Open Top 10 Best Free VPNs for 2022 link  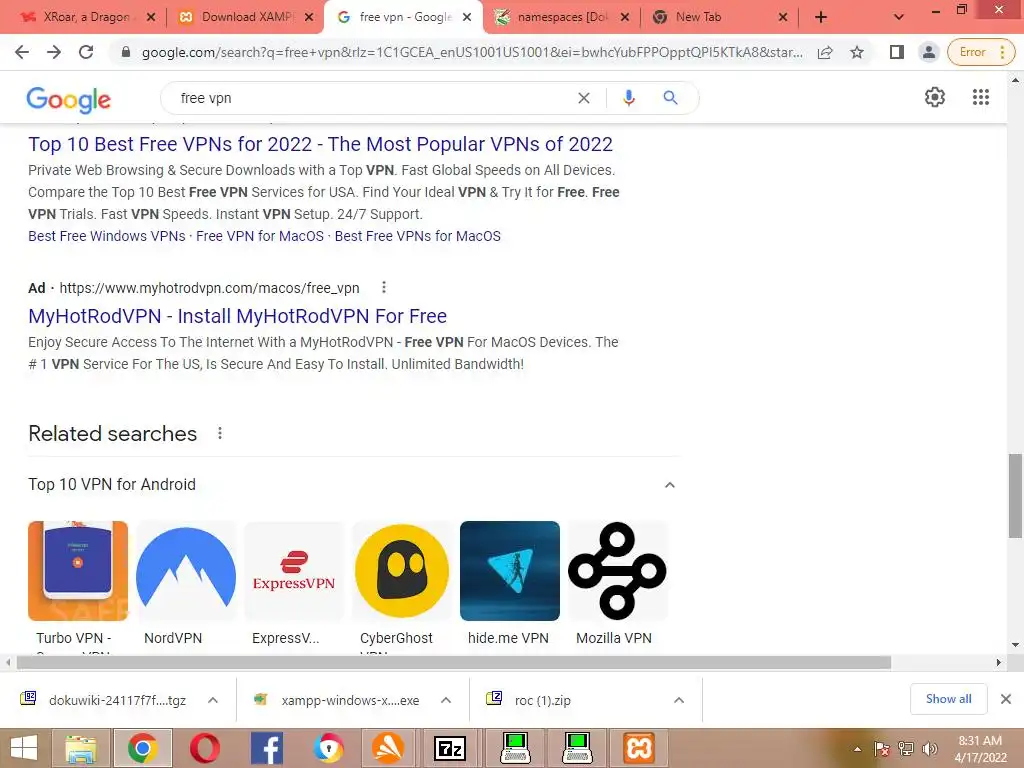[320, 144]
